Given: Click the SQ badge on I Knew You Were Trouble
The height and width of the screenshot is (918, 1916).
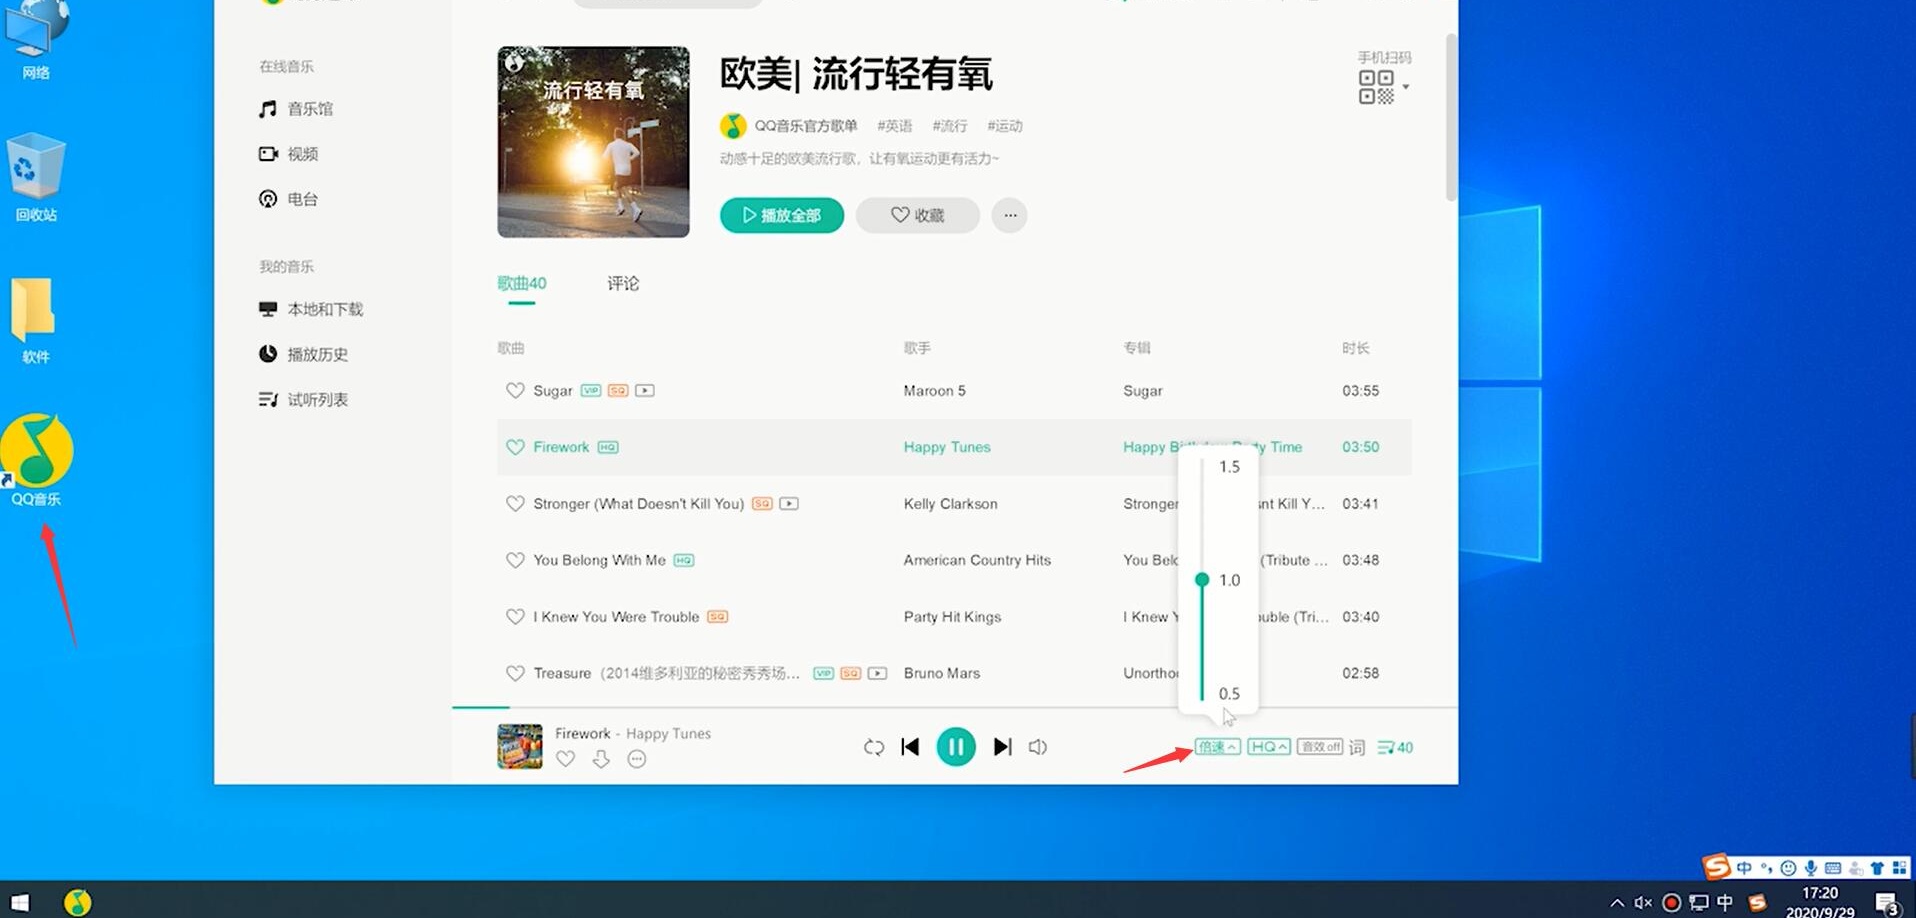Looking at the screenshot, I should pyautogui.click(x=717, y=617).
